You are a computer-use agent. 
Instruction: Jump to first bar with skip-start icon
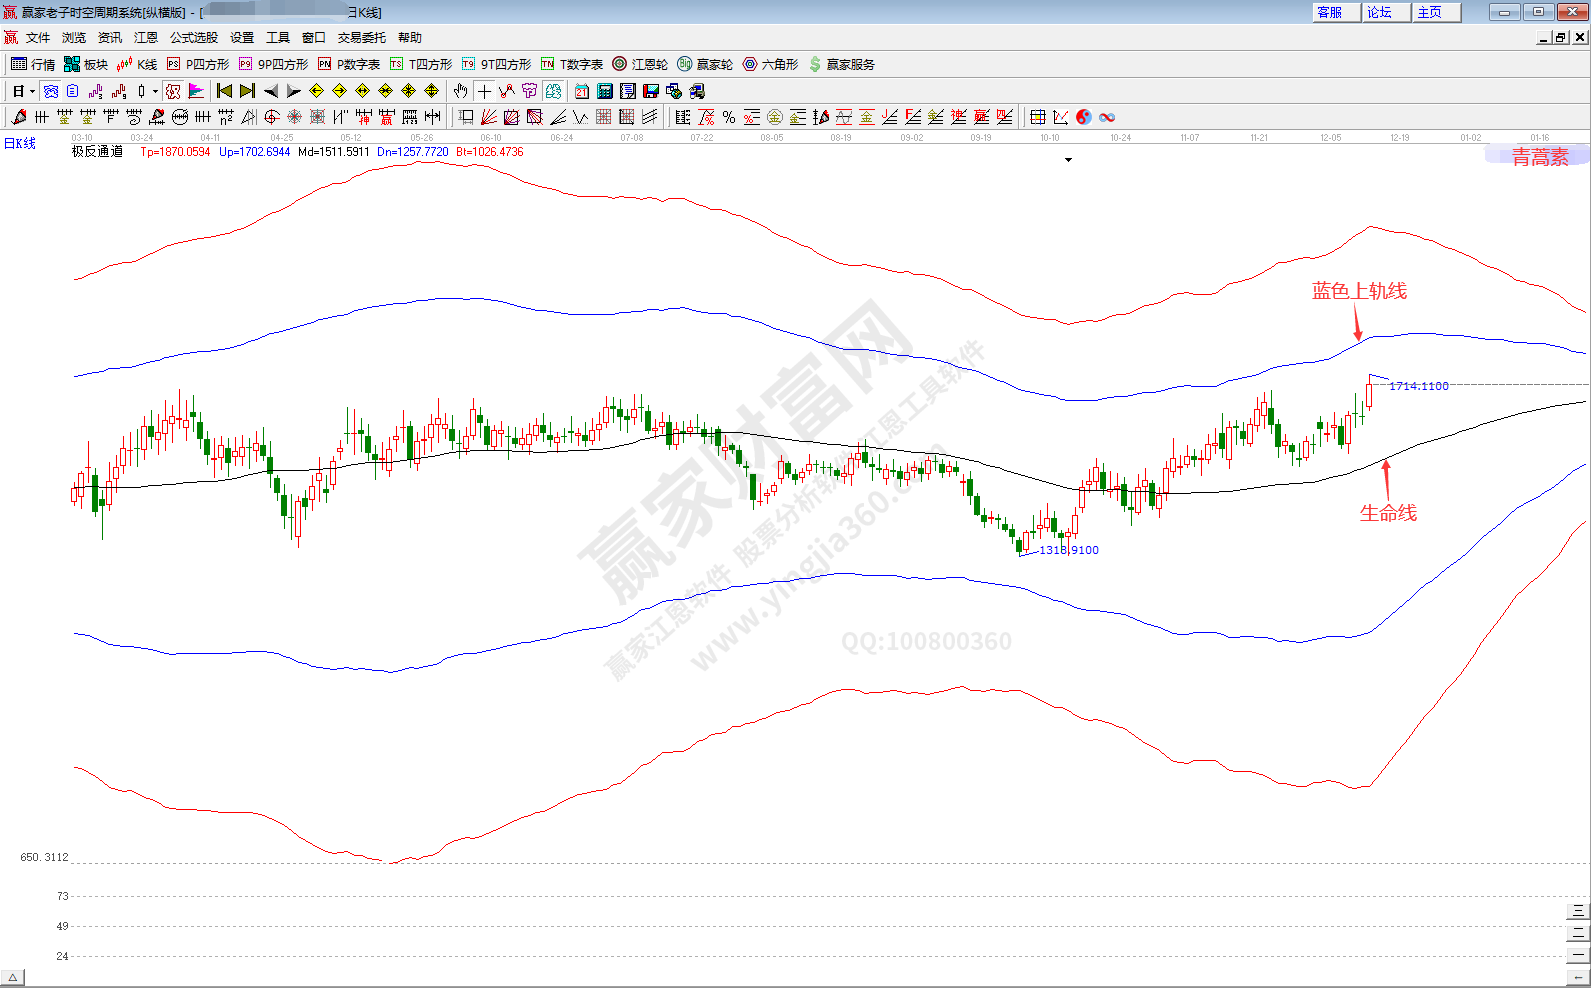point(224,91)
